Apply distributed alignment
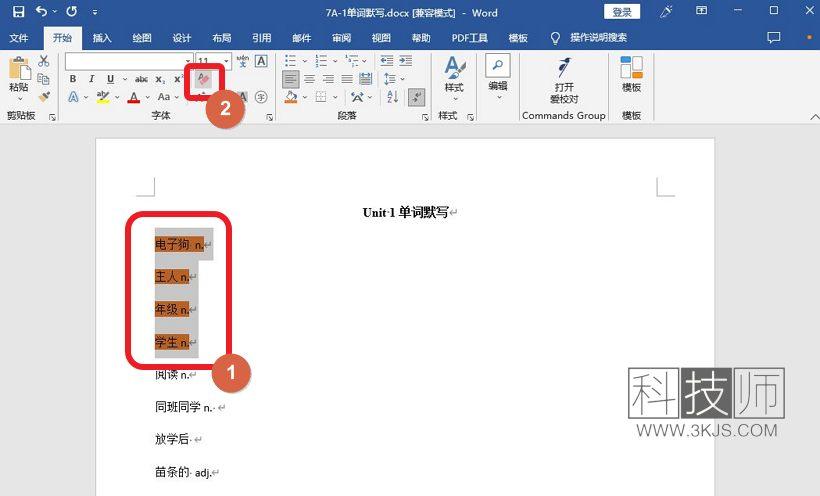This screenshot has height=496, width=820. coord(366,79)
